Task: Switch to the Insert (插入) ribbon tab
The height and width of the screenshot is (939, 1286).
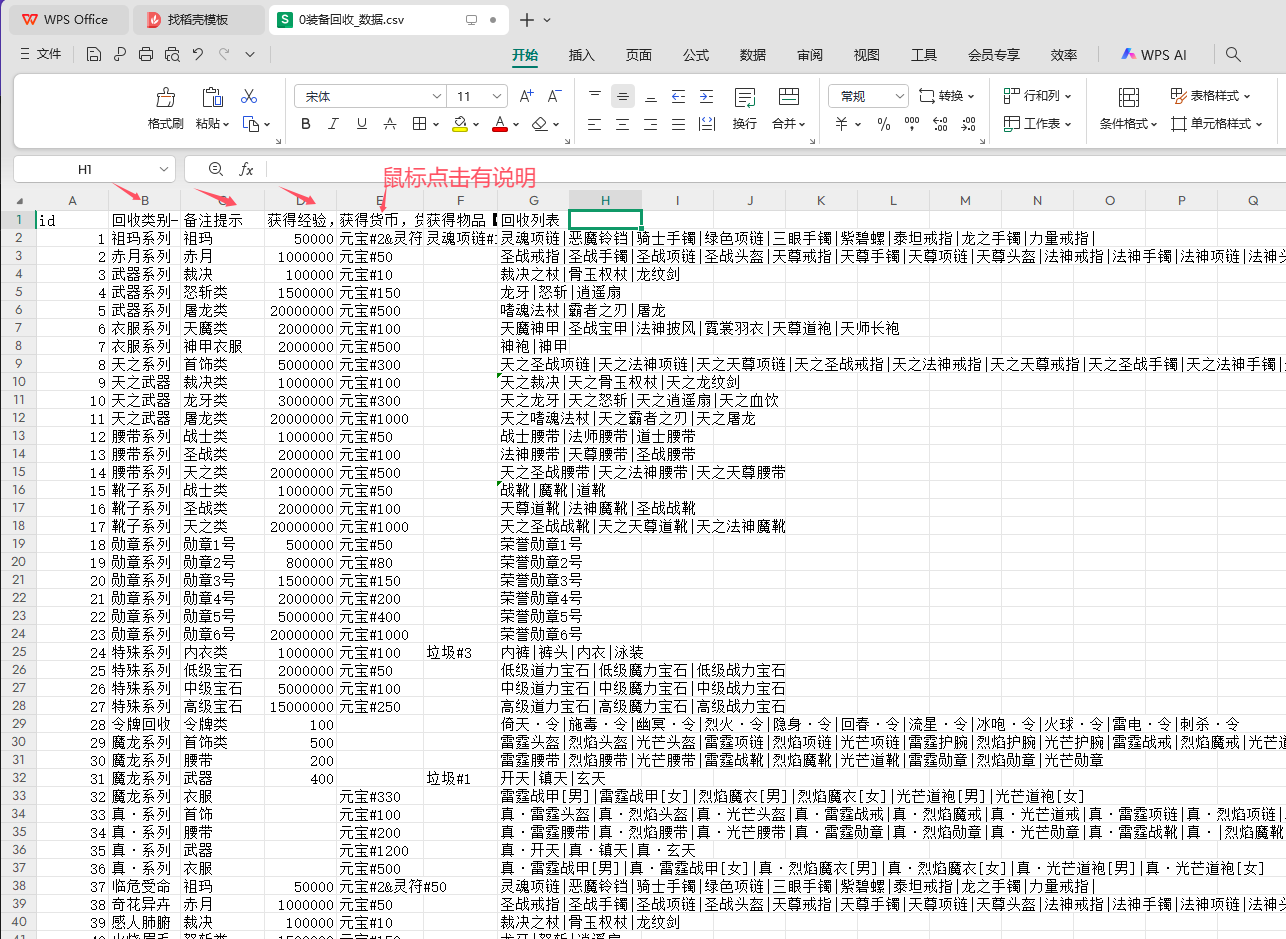Action: click(581, 55)
